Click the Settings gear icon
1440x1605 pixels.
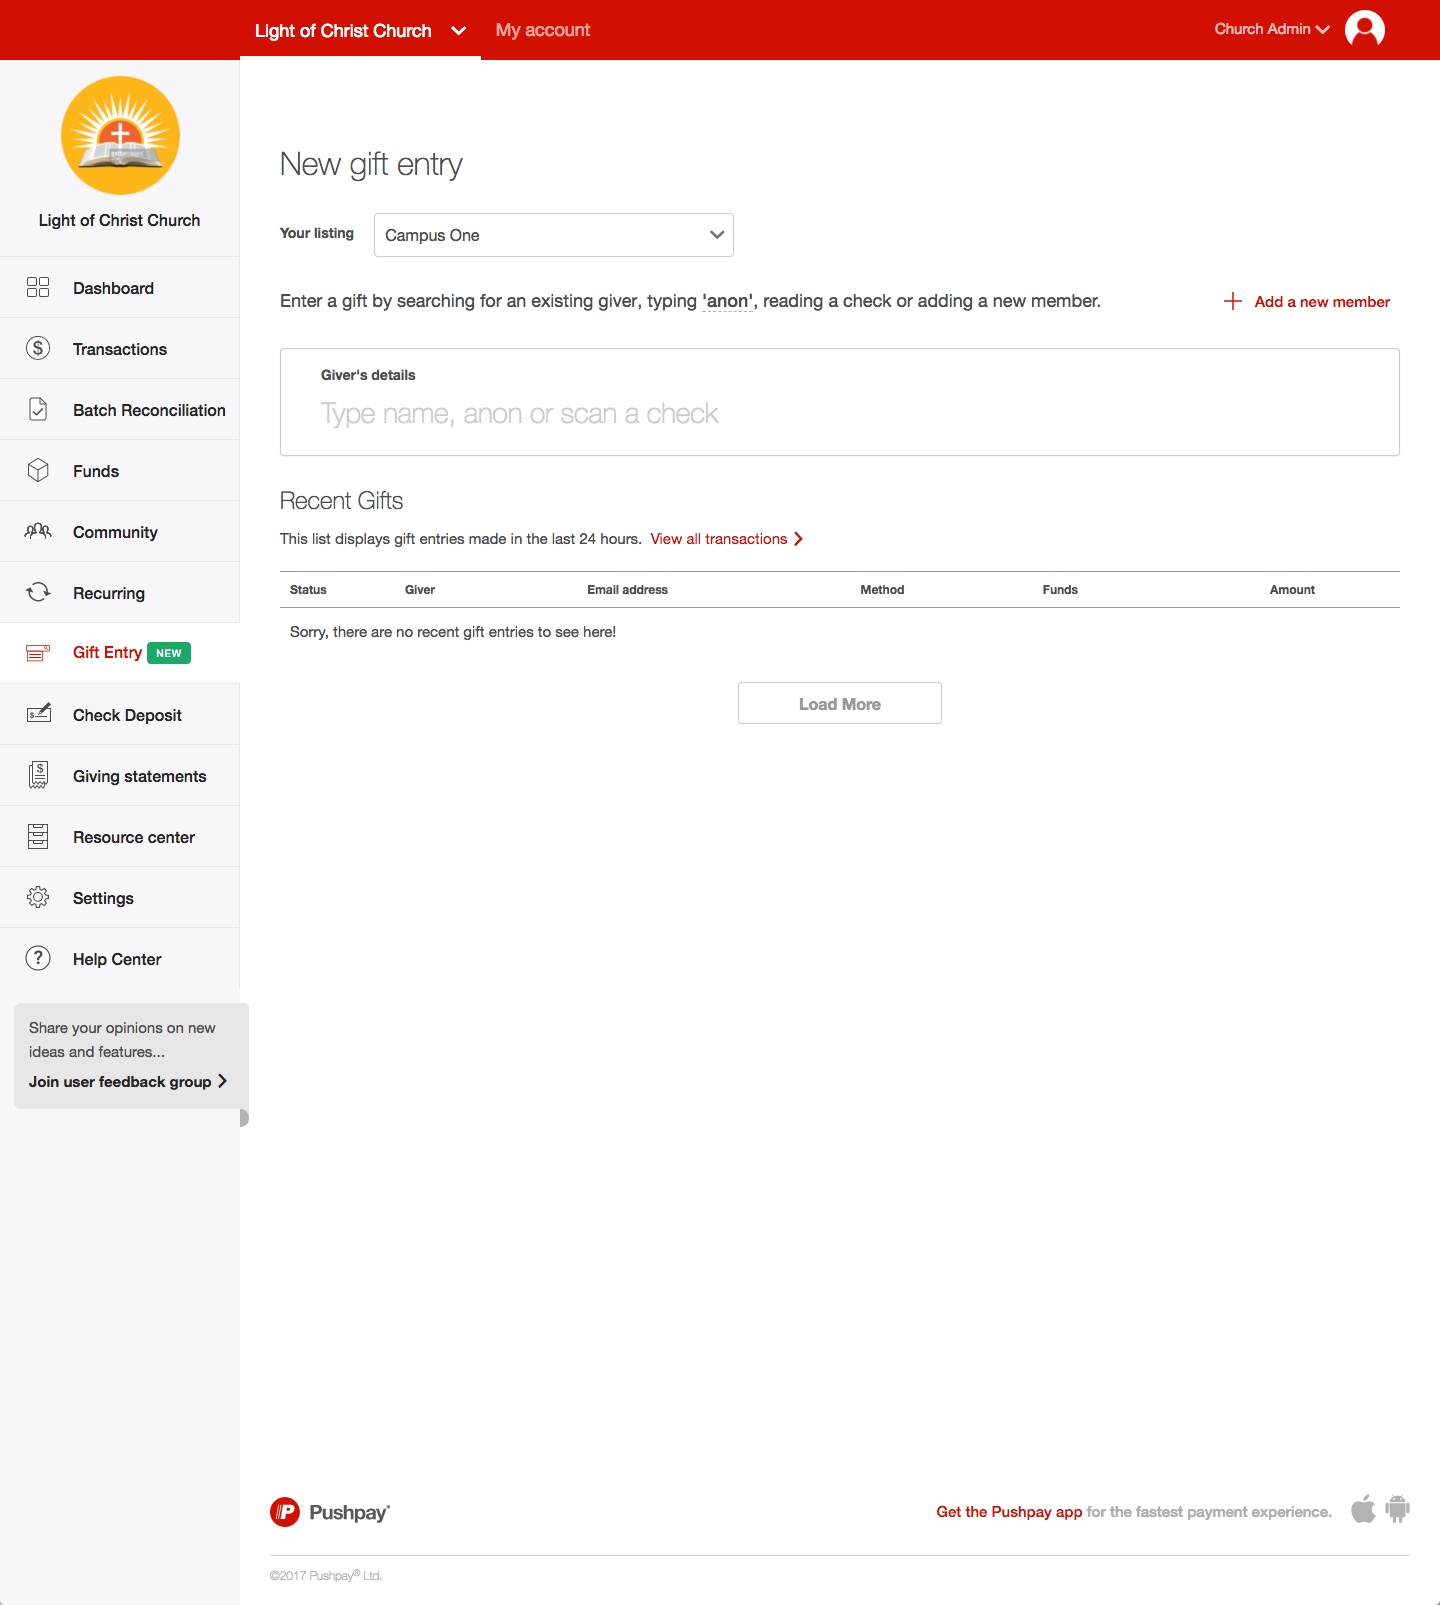pyautogui.click(x=38, y=897)
